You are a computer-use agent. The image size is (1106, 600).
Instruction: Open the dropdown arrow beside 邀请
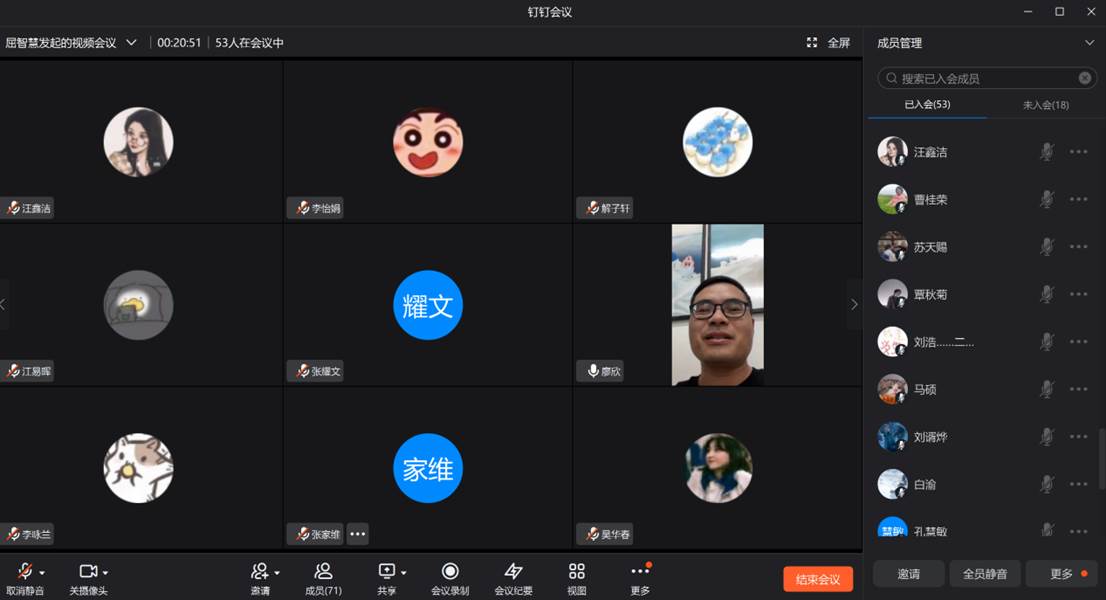(277, 572)
